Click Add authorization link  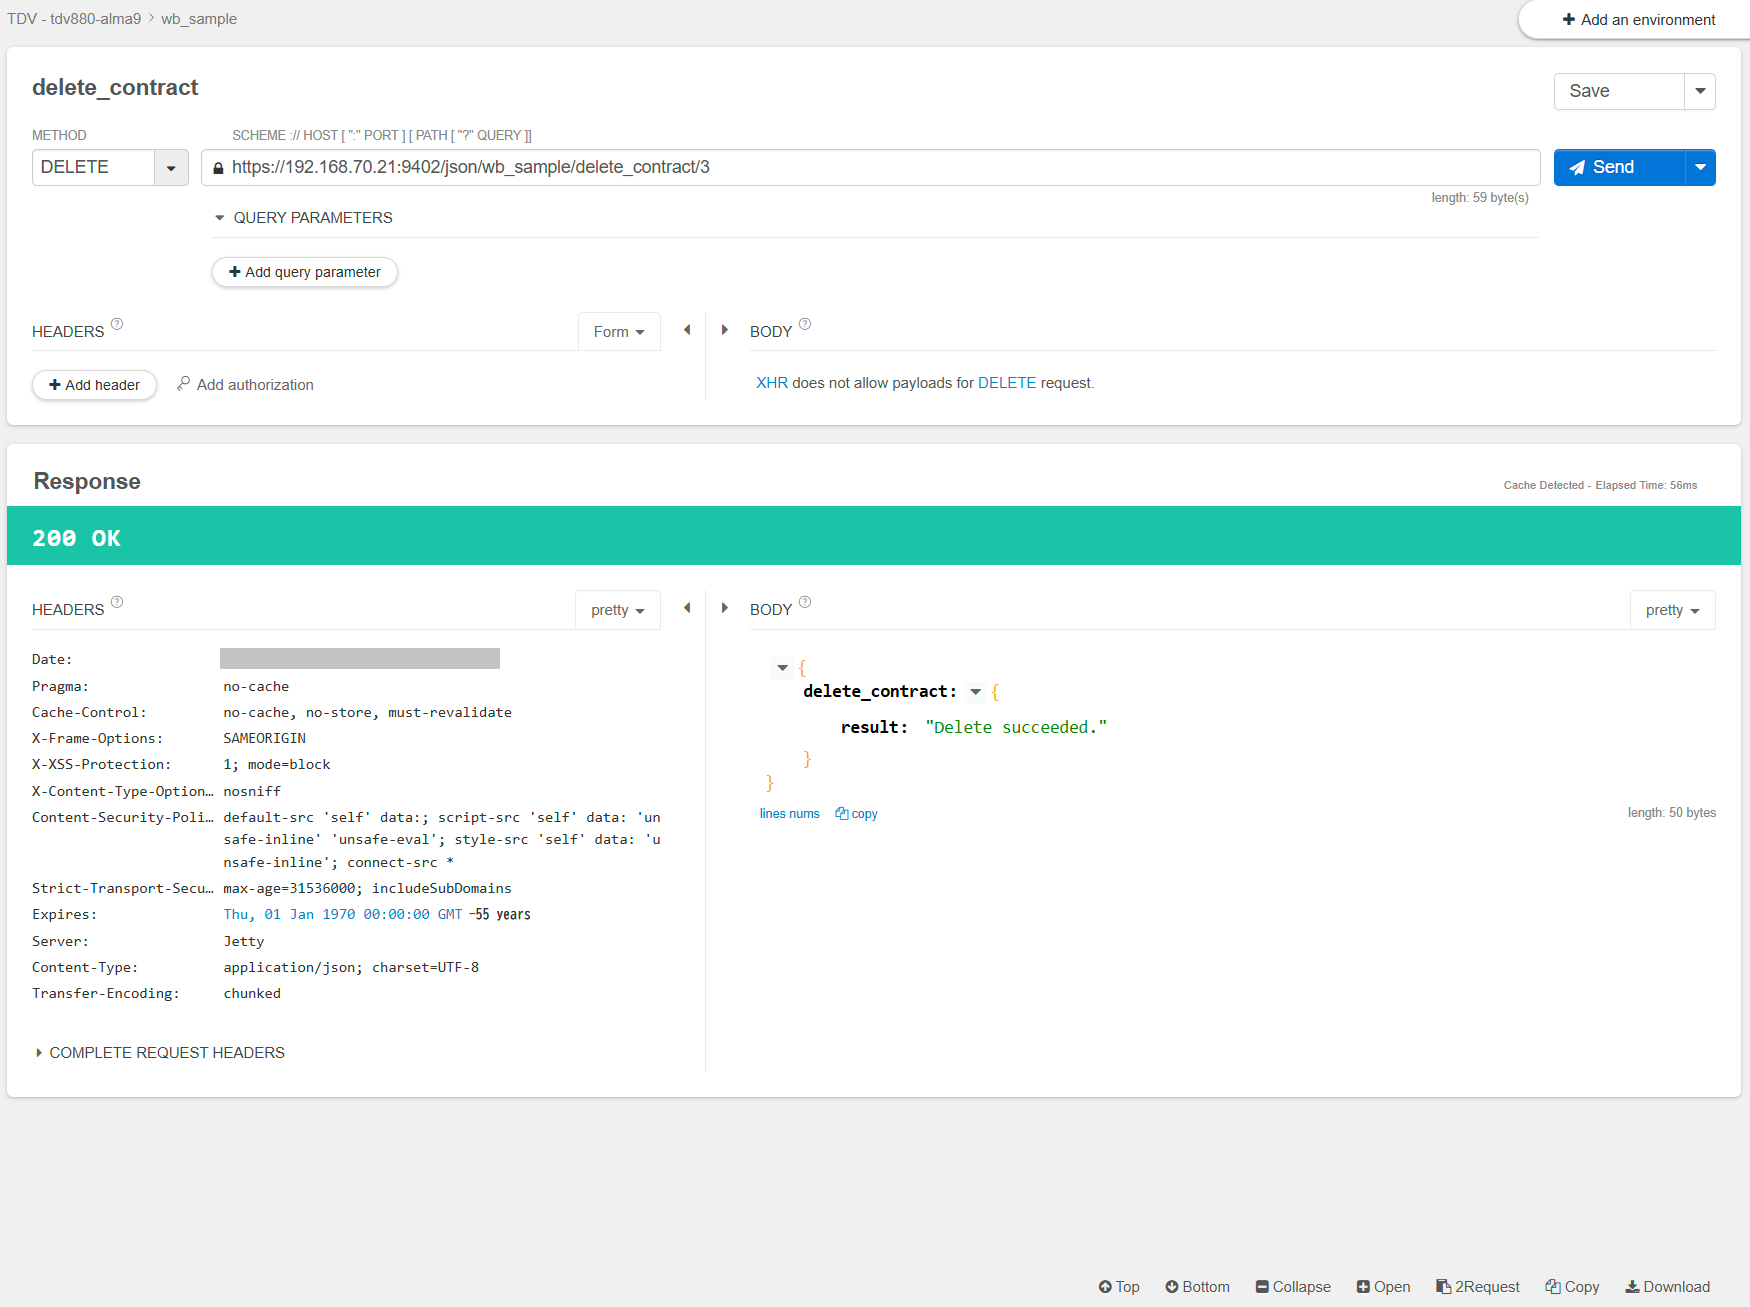click(x=245, y=385)
